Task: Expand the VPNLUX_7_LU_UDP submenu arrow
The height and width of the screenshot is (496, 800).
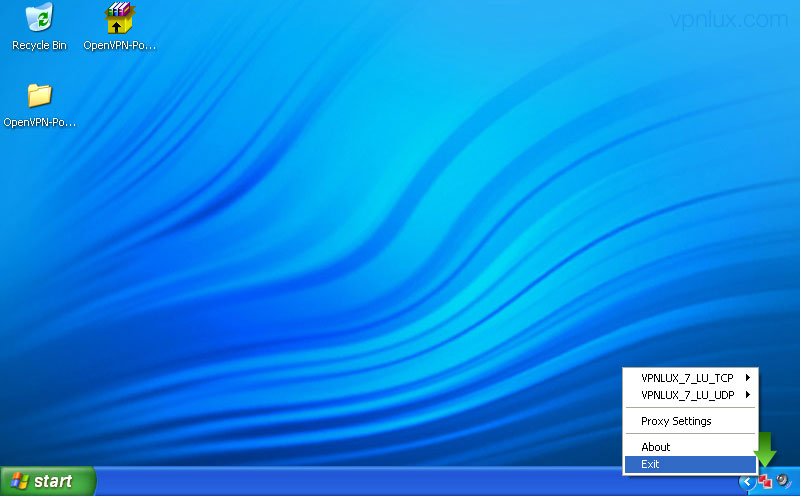Action: coord(747,394)
